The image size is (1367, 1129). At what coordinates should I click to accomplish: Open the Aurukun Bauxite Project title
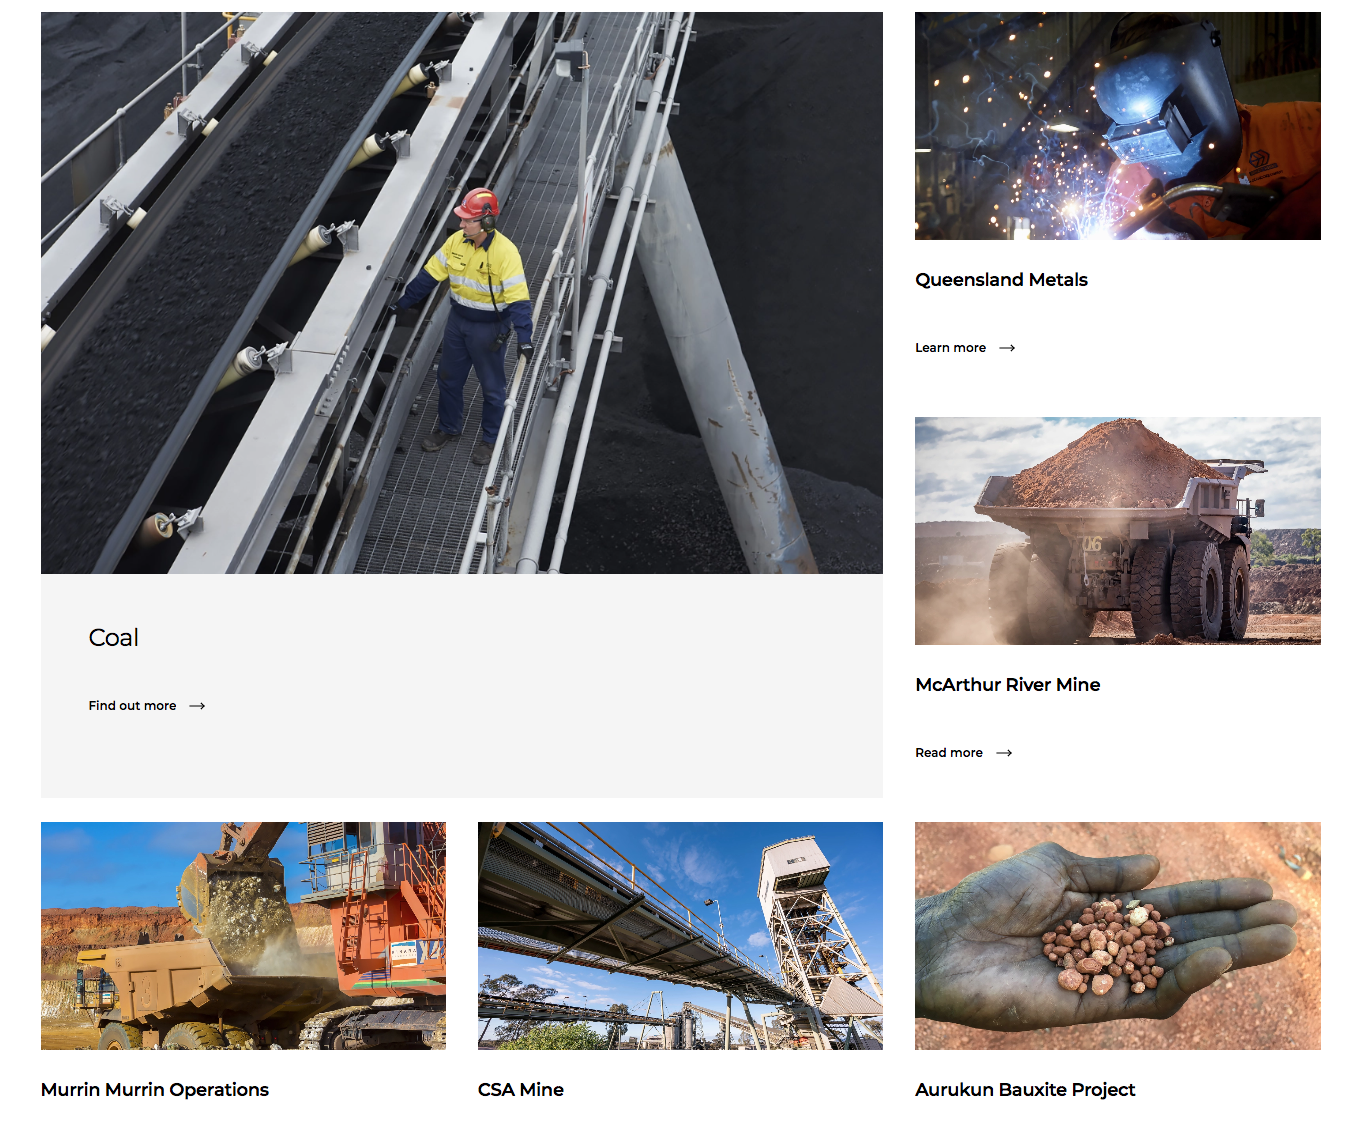(x=1025, y=1090)
